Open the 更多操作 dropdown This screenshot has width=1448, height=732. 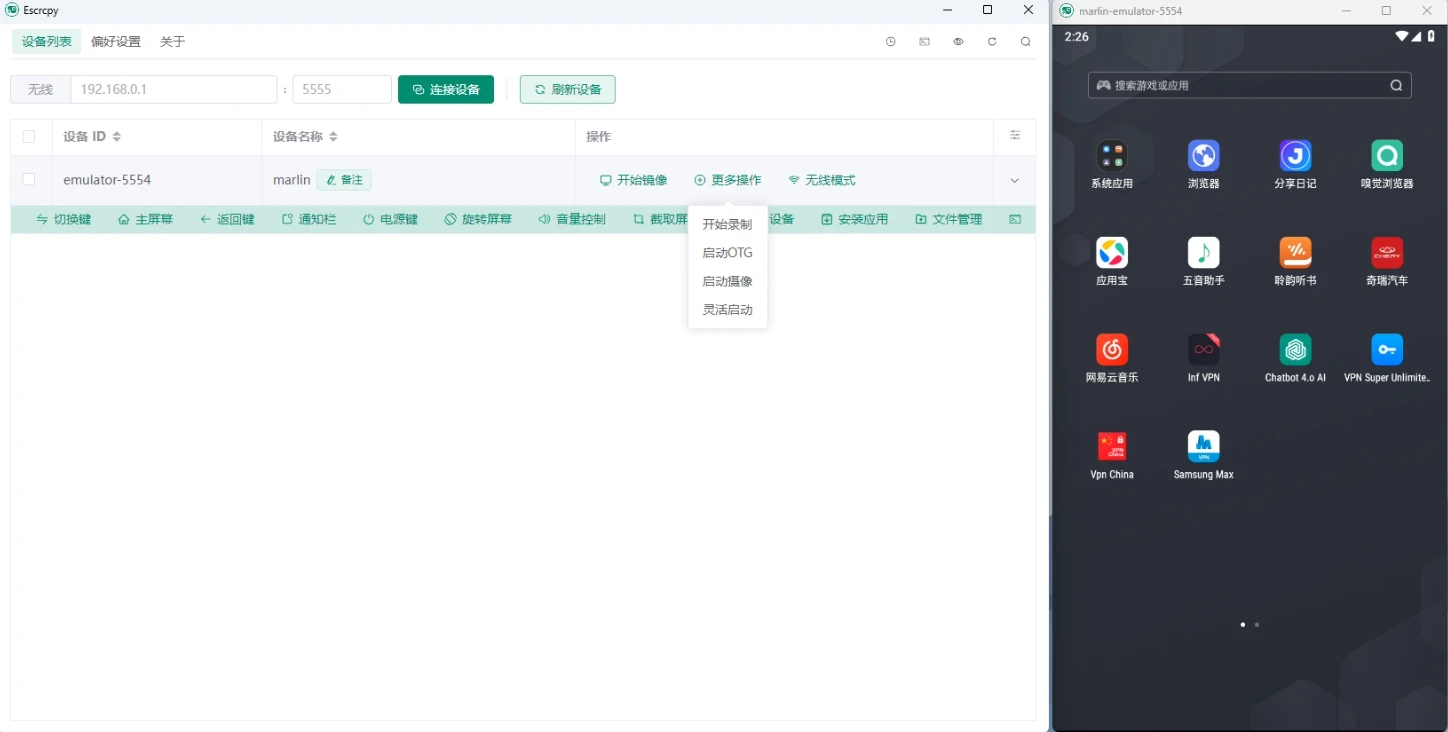tap(727, 180)
